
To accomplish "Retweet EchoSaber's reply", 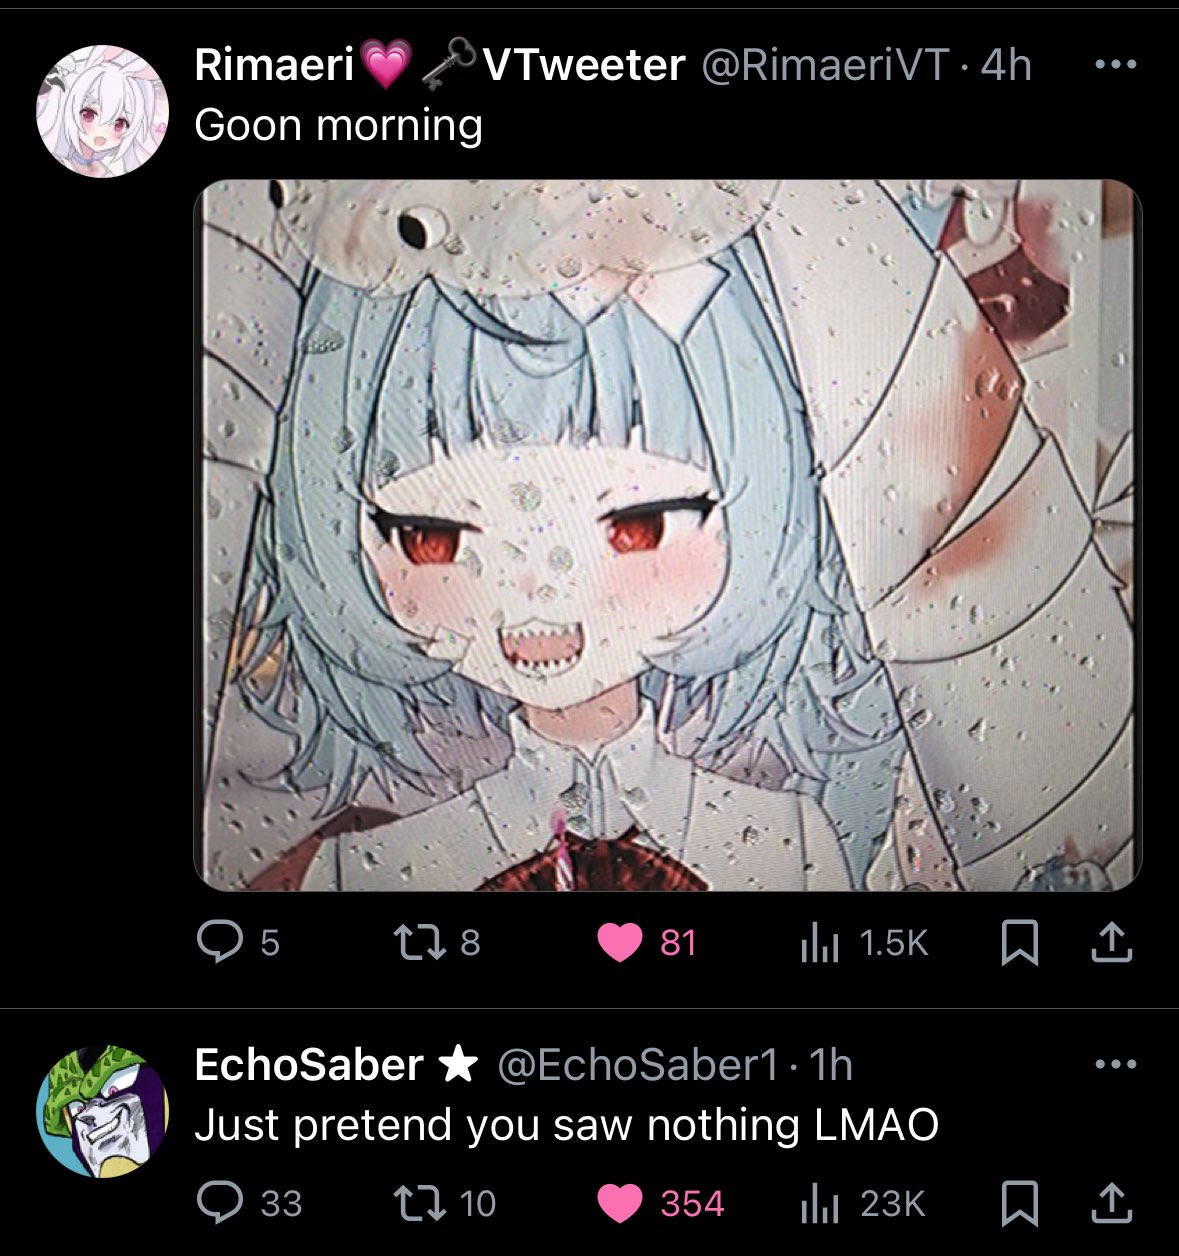I will click(x=444, y=1202).
